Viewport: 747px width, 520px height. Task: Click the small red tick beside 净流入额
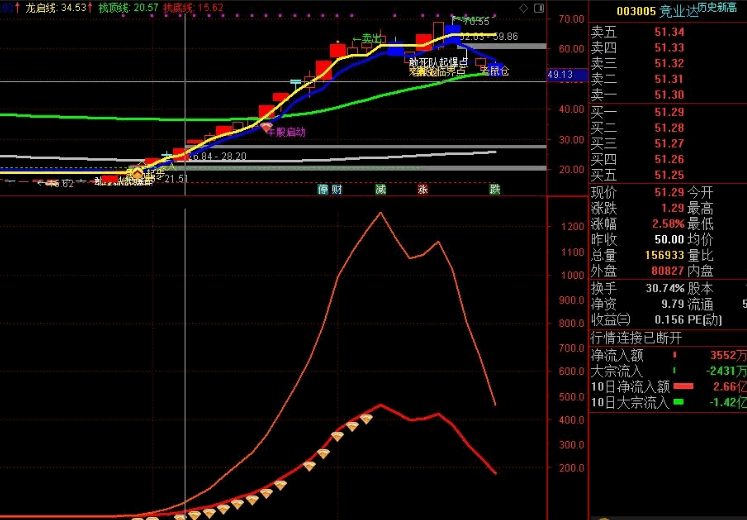click(675, 355)
